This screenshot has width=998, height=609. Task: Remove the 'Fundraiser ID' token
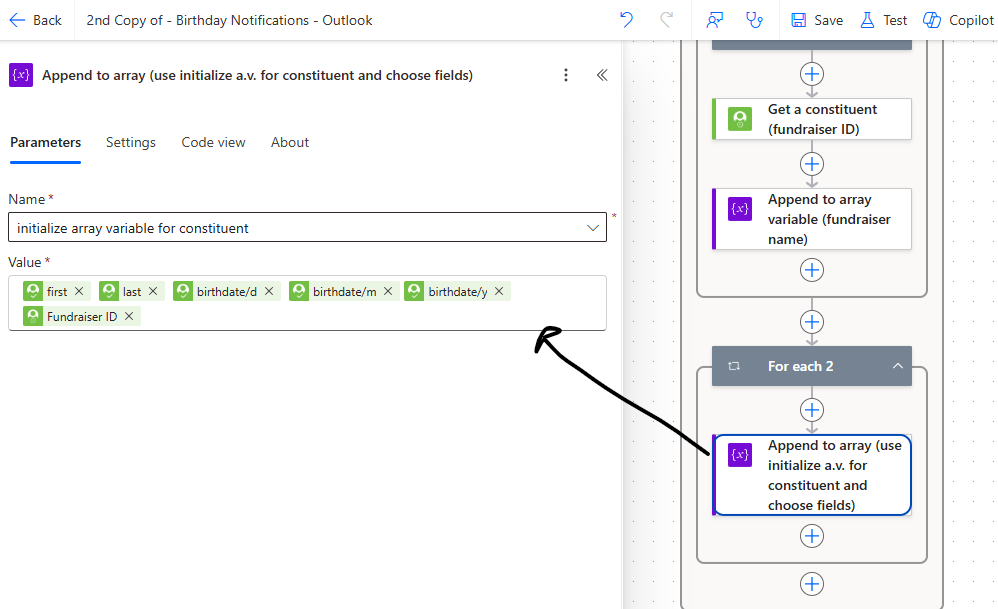click(x=129, y=316)
